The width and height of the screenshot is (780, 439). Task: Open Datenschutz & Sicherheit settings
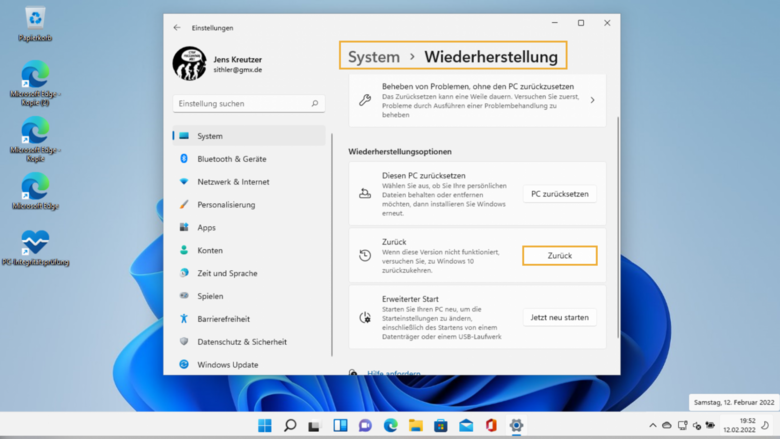249,342
